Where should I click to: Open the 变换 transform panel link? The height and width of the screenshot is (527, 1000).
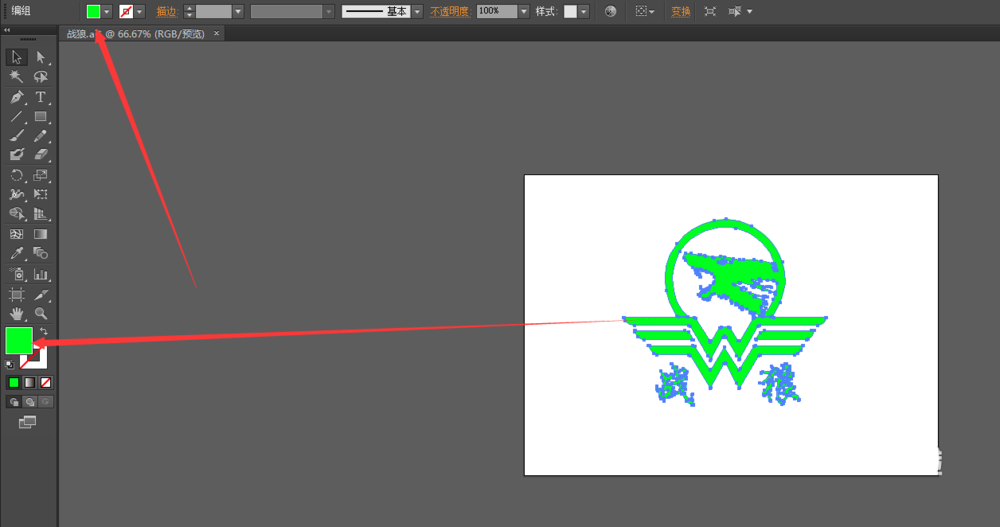point(680,11)
